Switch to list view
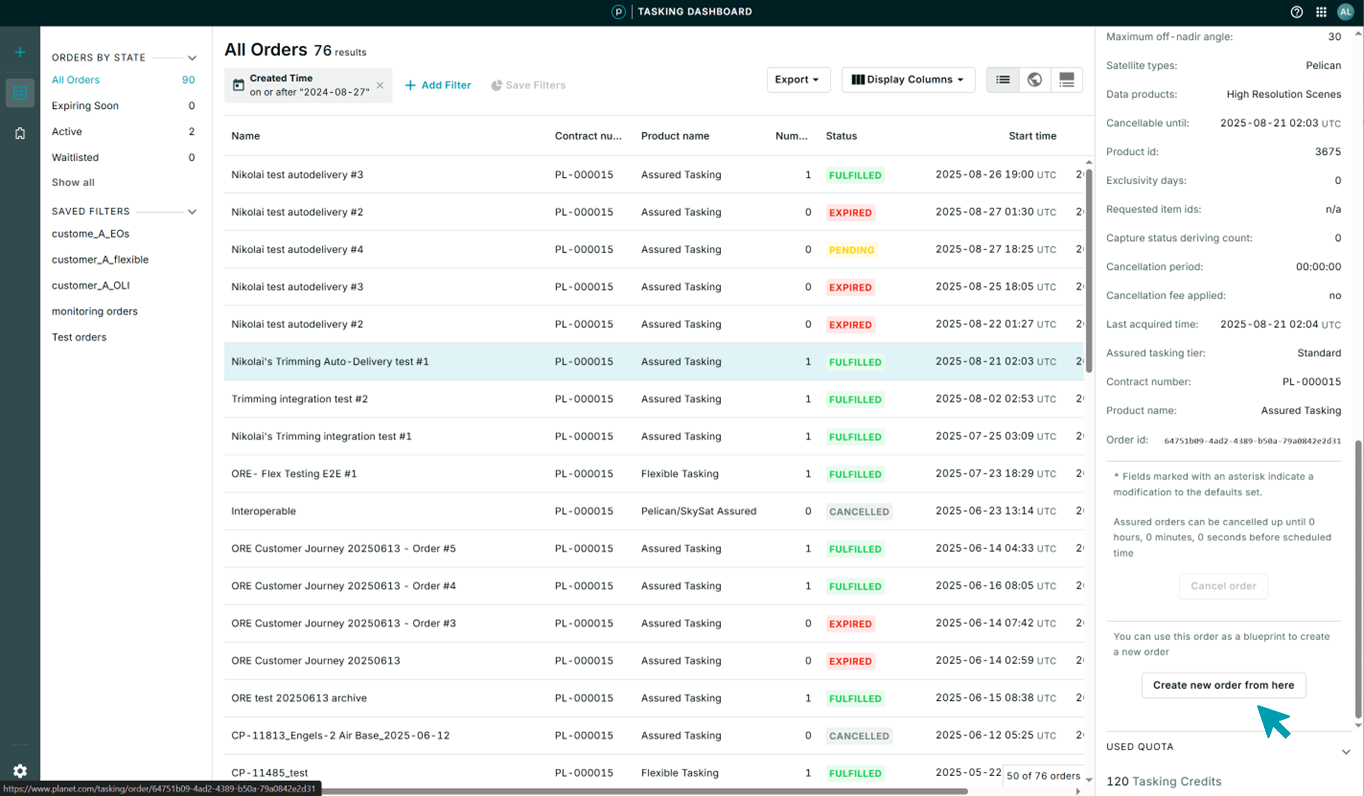This screenshot has height=796, width=1364. tap(1003, 80)
